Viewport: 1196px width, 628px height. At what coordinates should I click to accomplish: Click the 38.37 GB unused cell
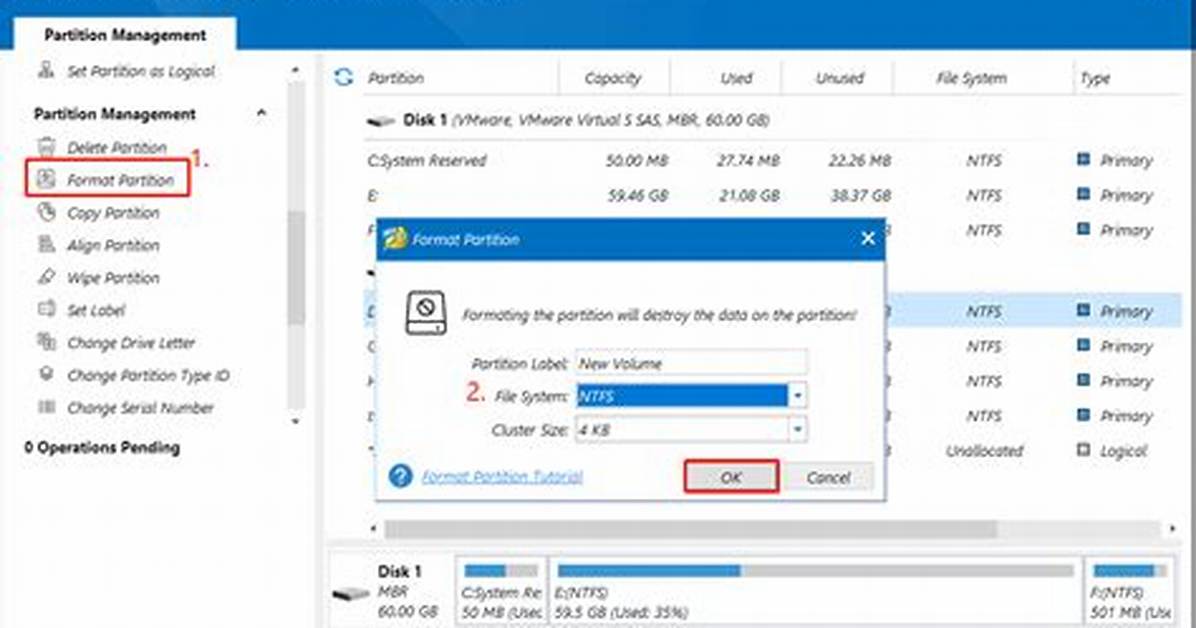pos(860,195)
